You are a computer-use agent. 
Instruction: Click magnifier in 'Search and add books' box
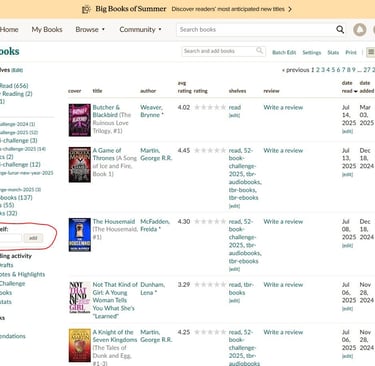[x=259, y=51]
